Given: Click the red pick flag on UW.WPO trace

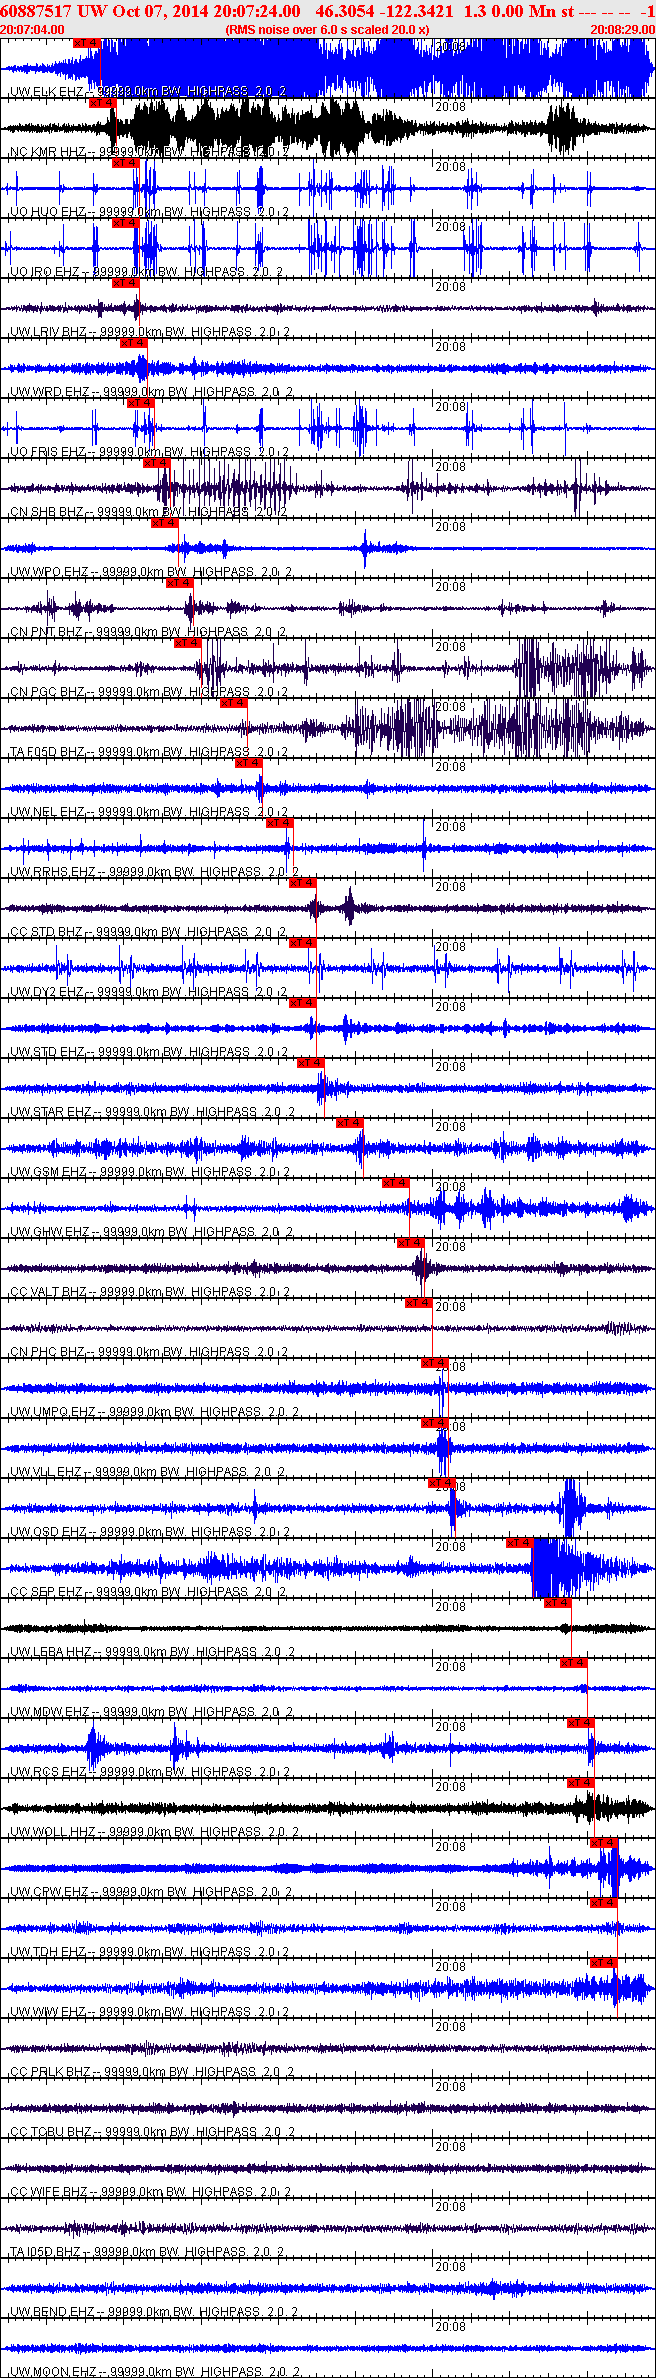Looking at the screenshot, I should [164, 523].
